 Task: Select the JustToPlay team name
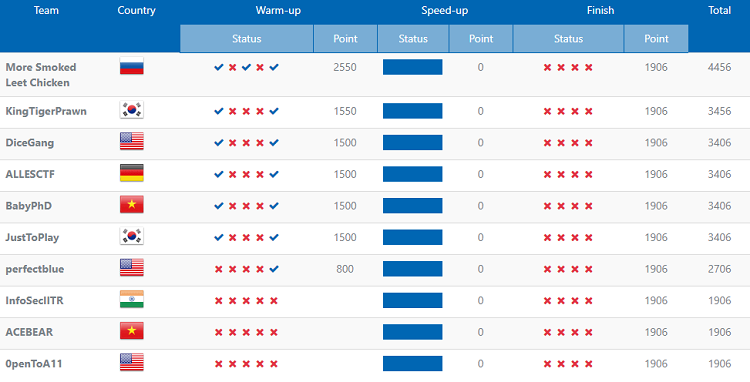coord(32,238)
